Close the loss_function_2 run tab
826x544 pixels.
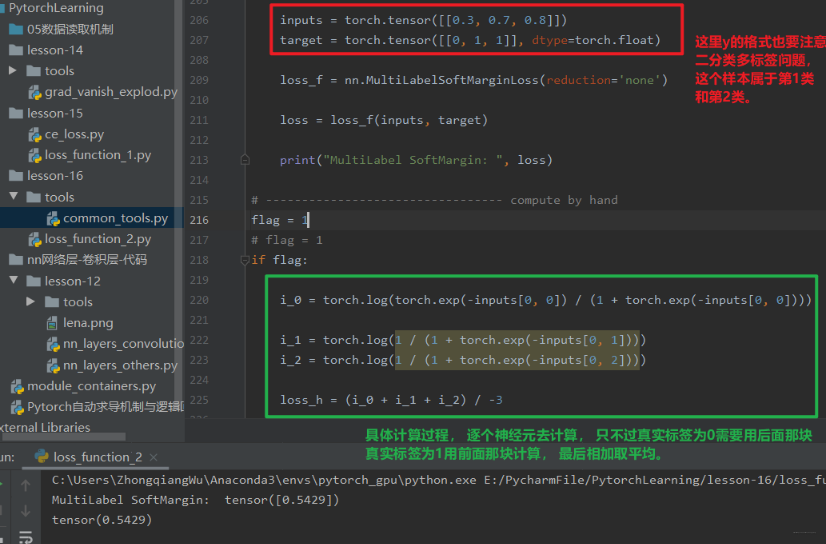point(154,457)
